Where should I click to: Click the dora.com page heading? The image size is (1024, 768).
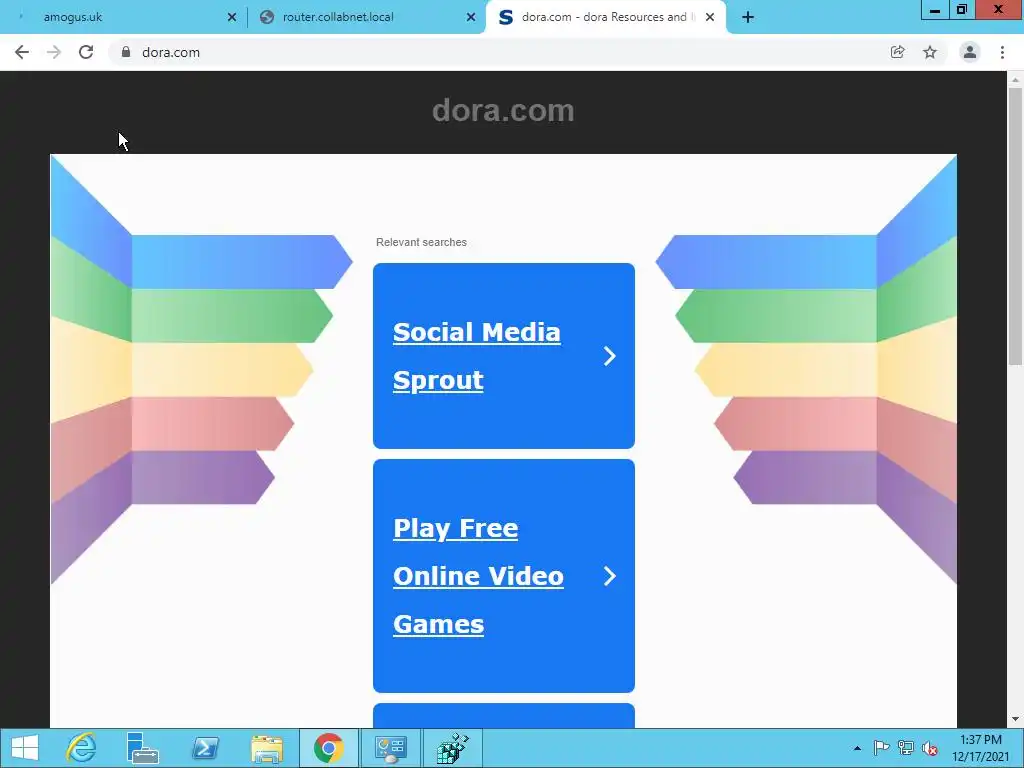(x=503, y=110)
